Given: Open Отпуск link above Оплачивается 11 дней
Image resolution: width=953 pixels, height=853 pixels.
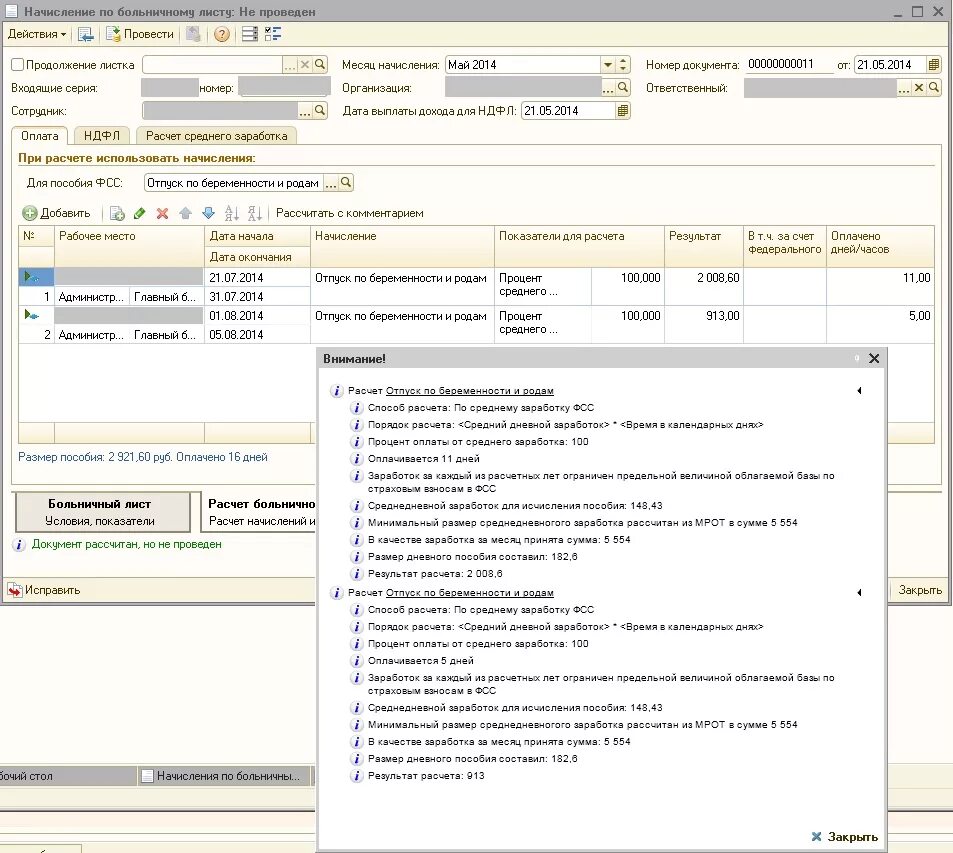Looking at the screenshot, I should 469,391.
